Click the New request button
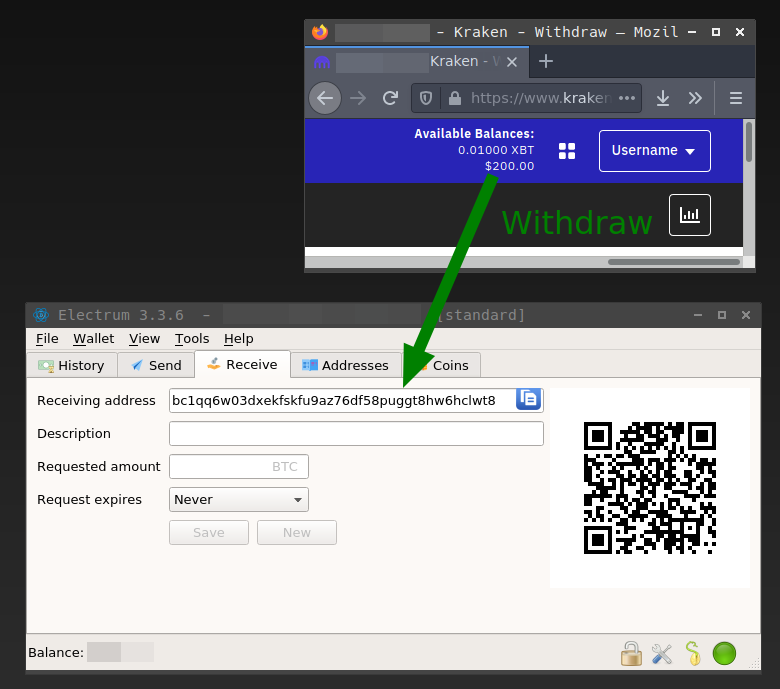The image size is (780, 689). tap(297, 532)
